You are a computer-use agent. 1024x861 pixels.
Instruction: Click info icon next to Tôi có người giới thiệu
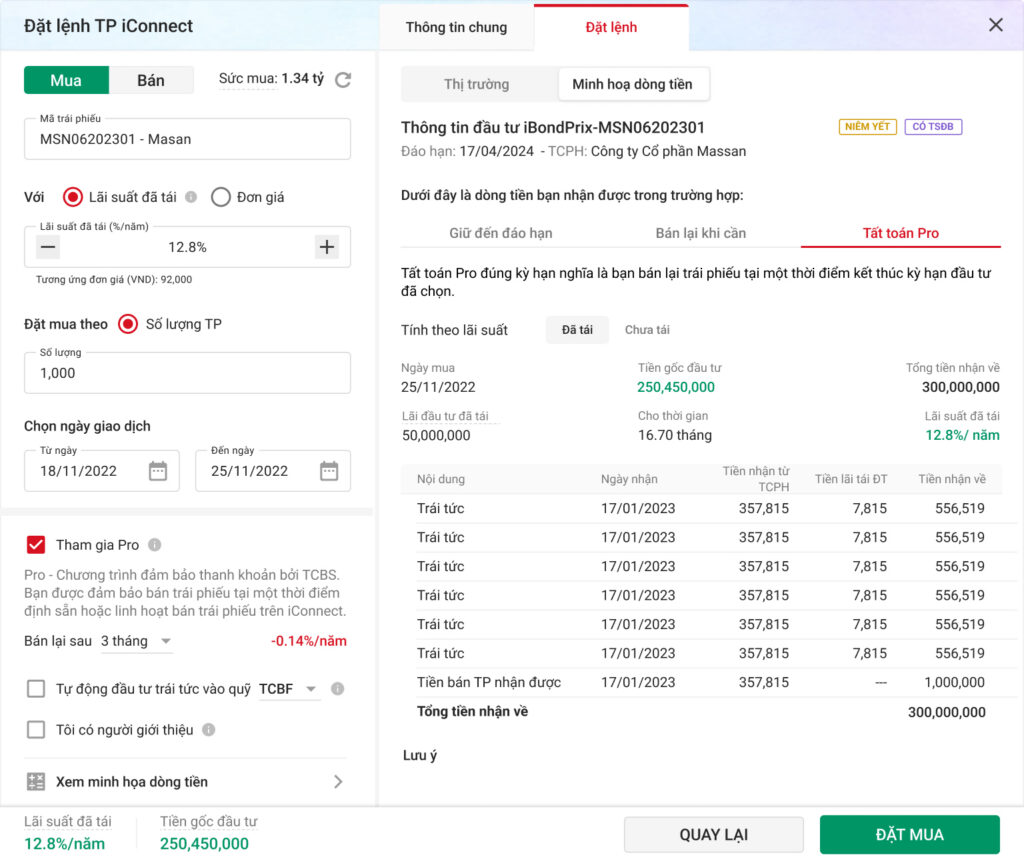(208, 730)
